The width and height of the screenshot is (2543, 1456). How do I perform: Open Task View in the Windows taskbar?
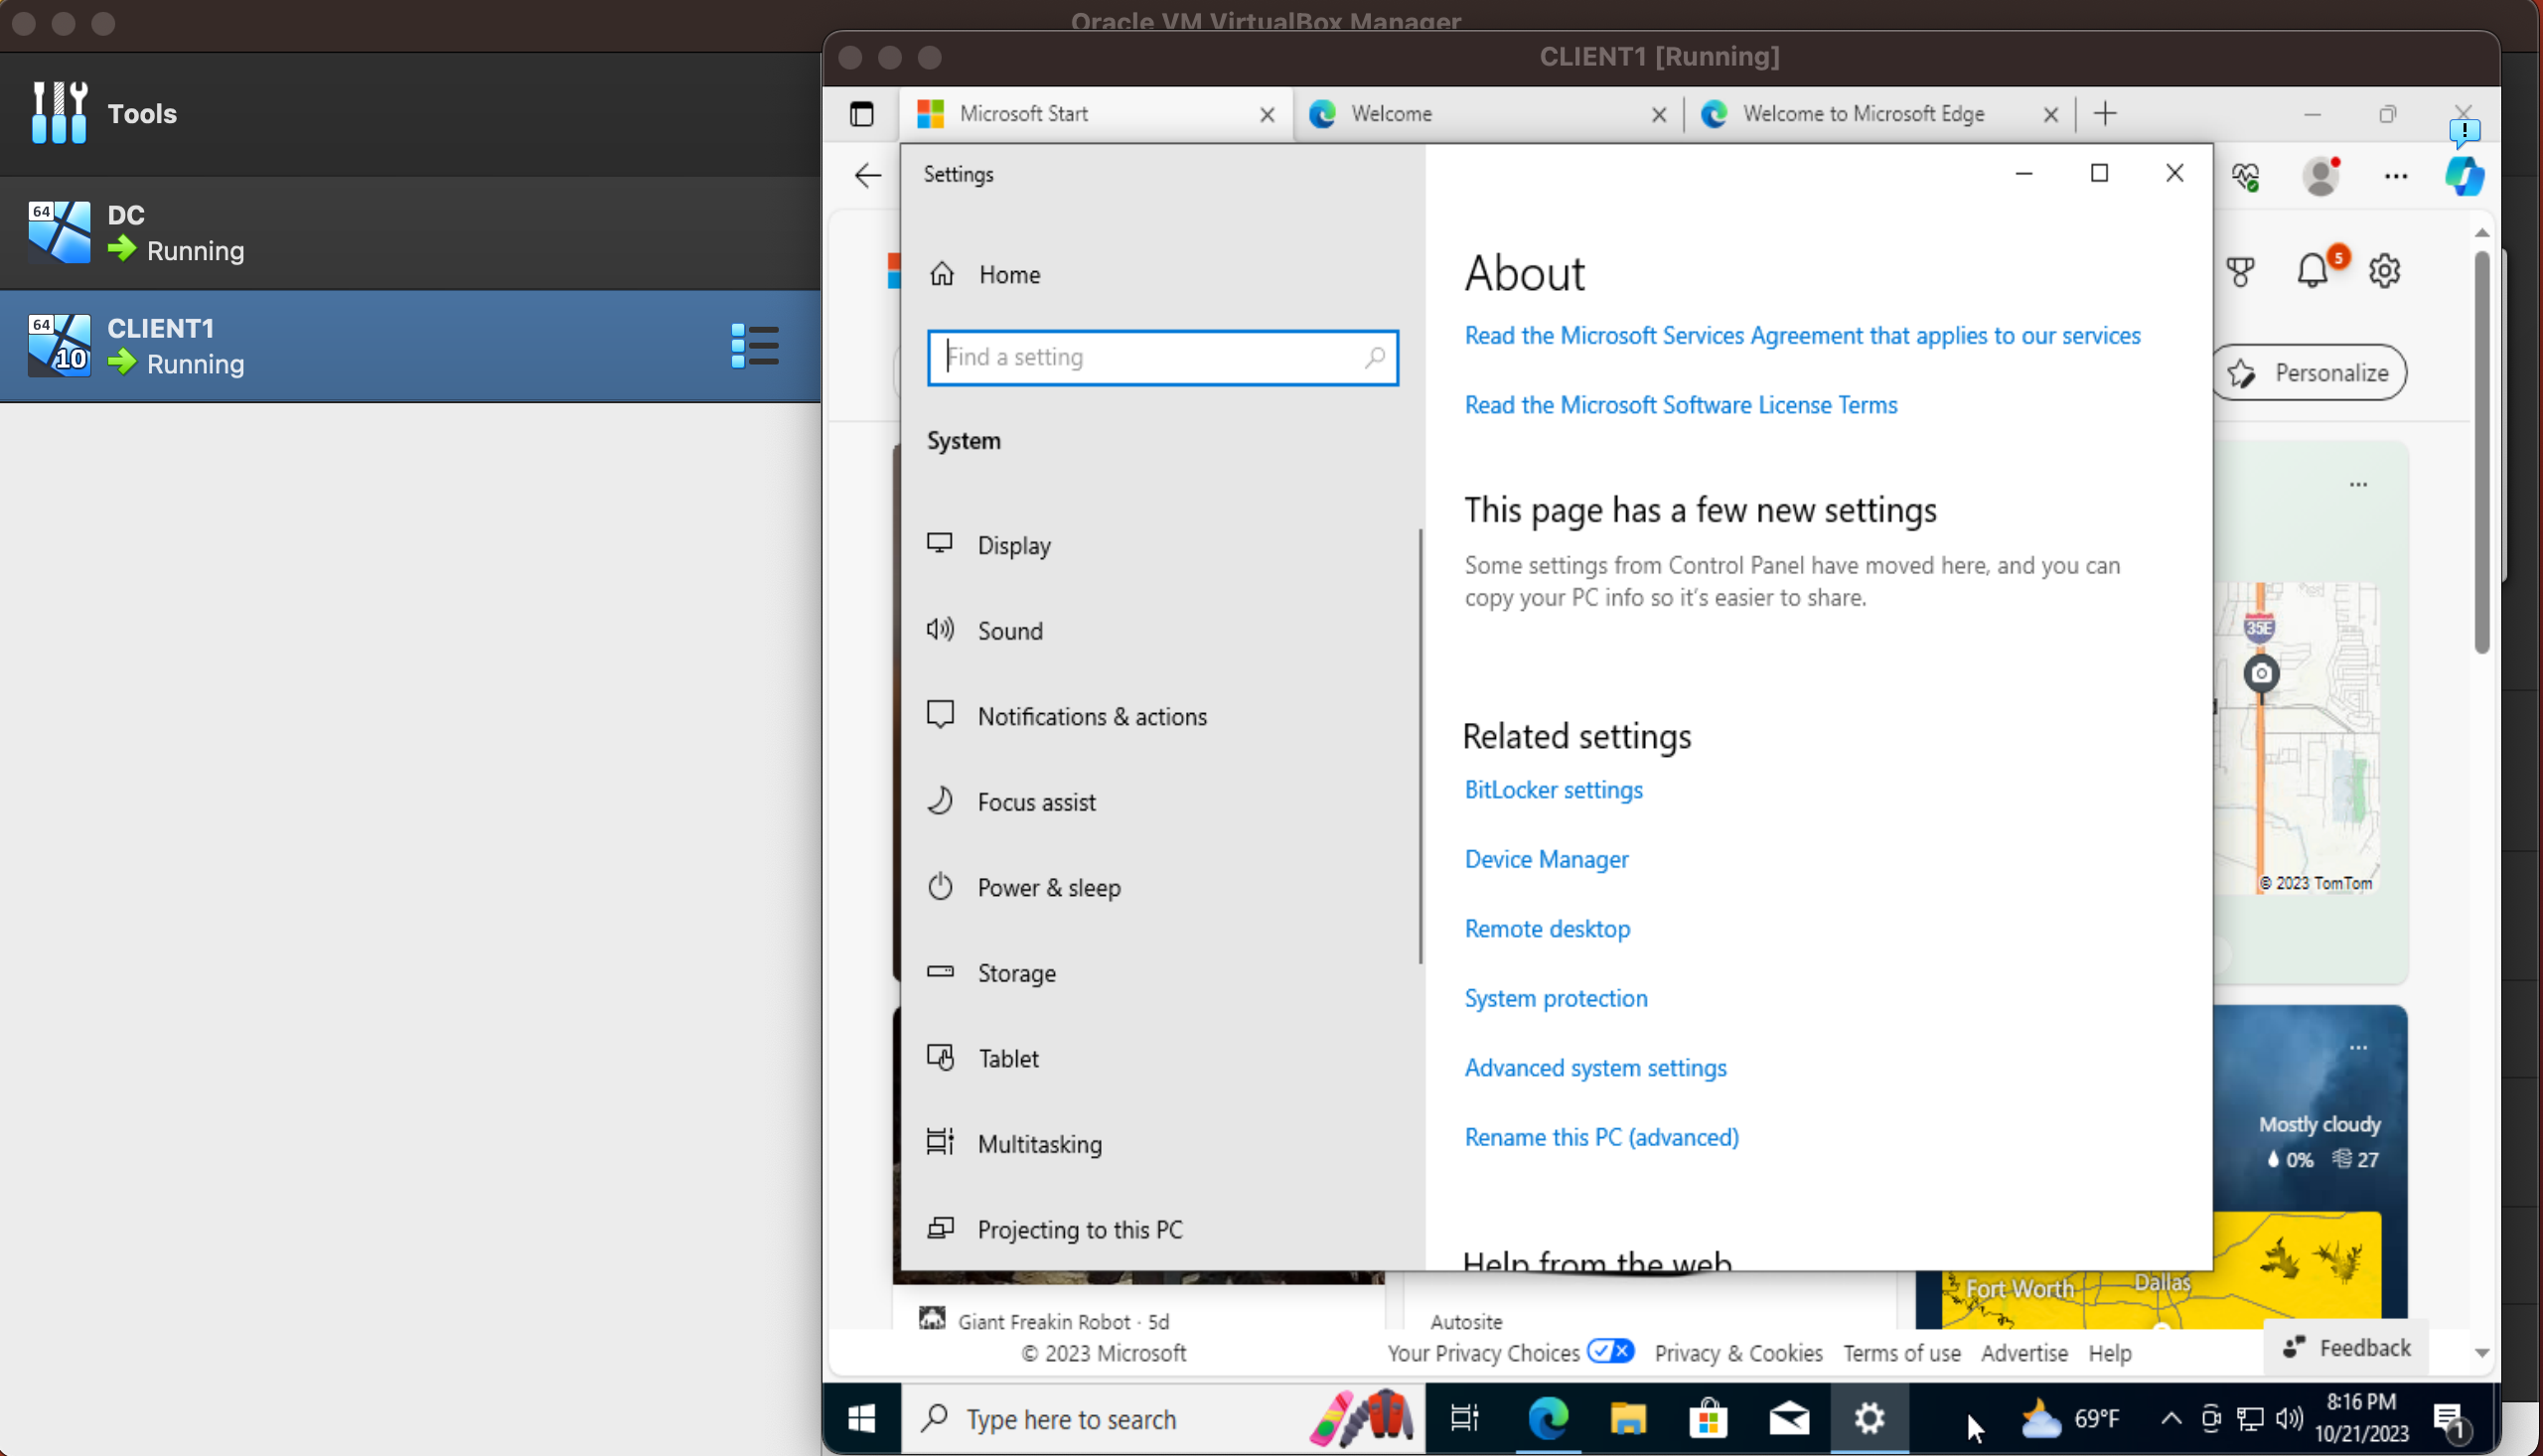coord(1464,1418)
